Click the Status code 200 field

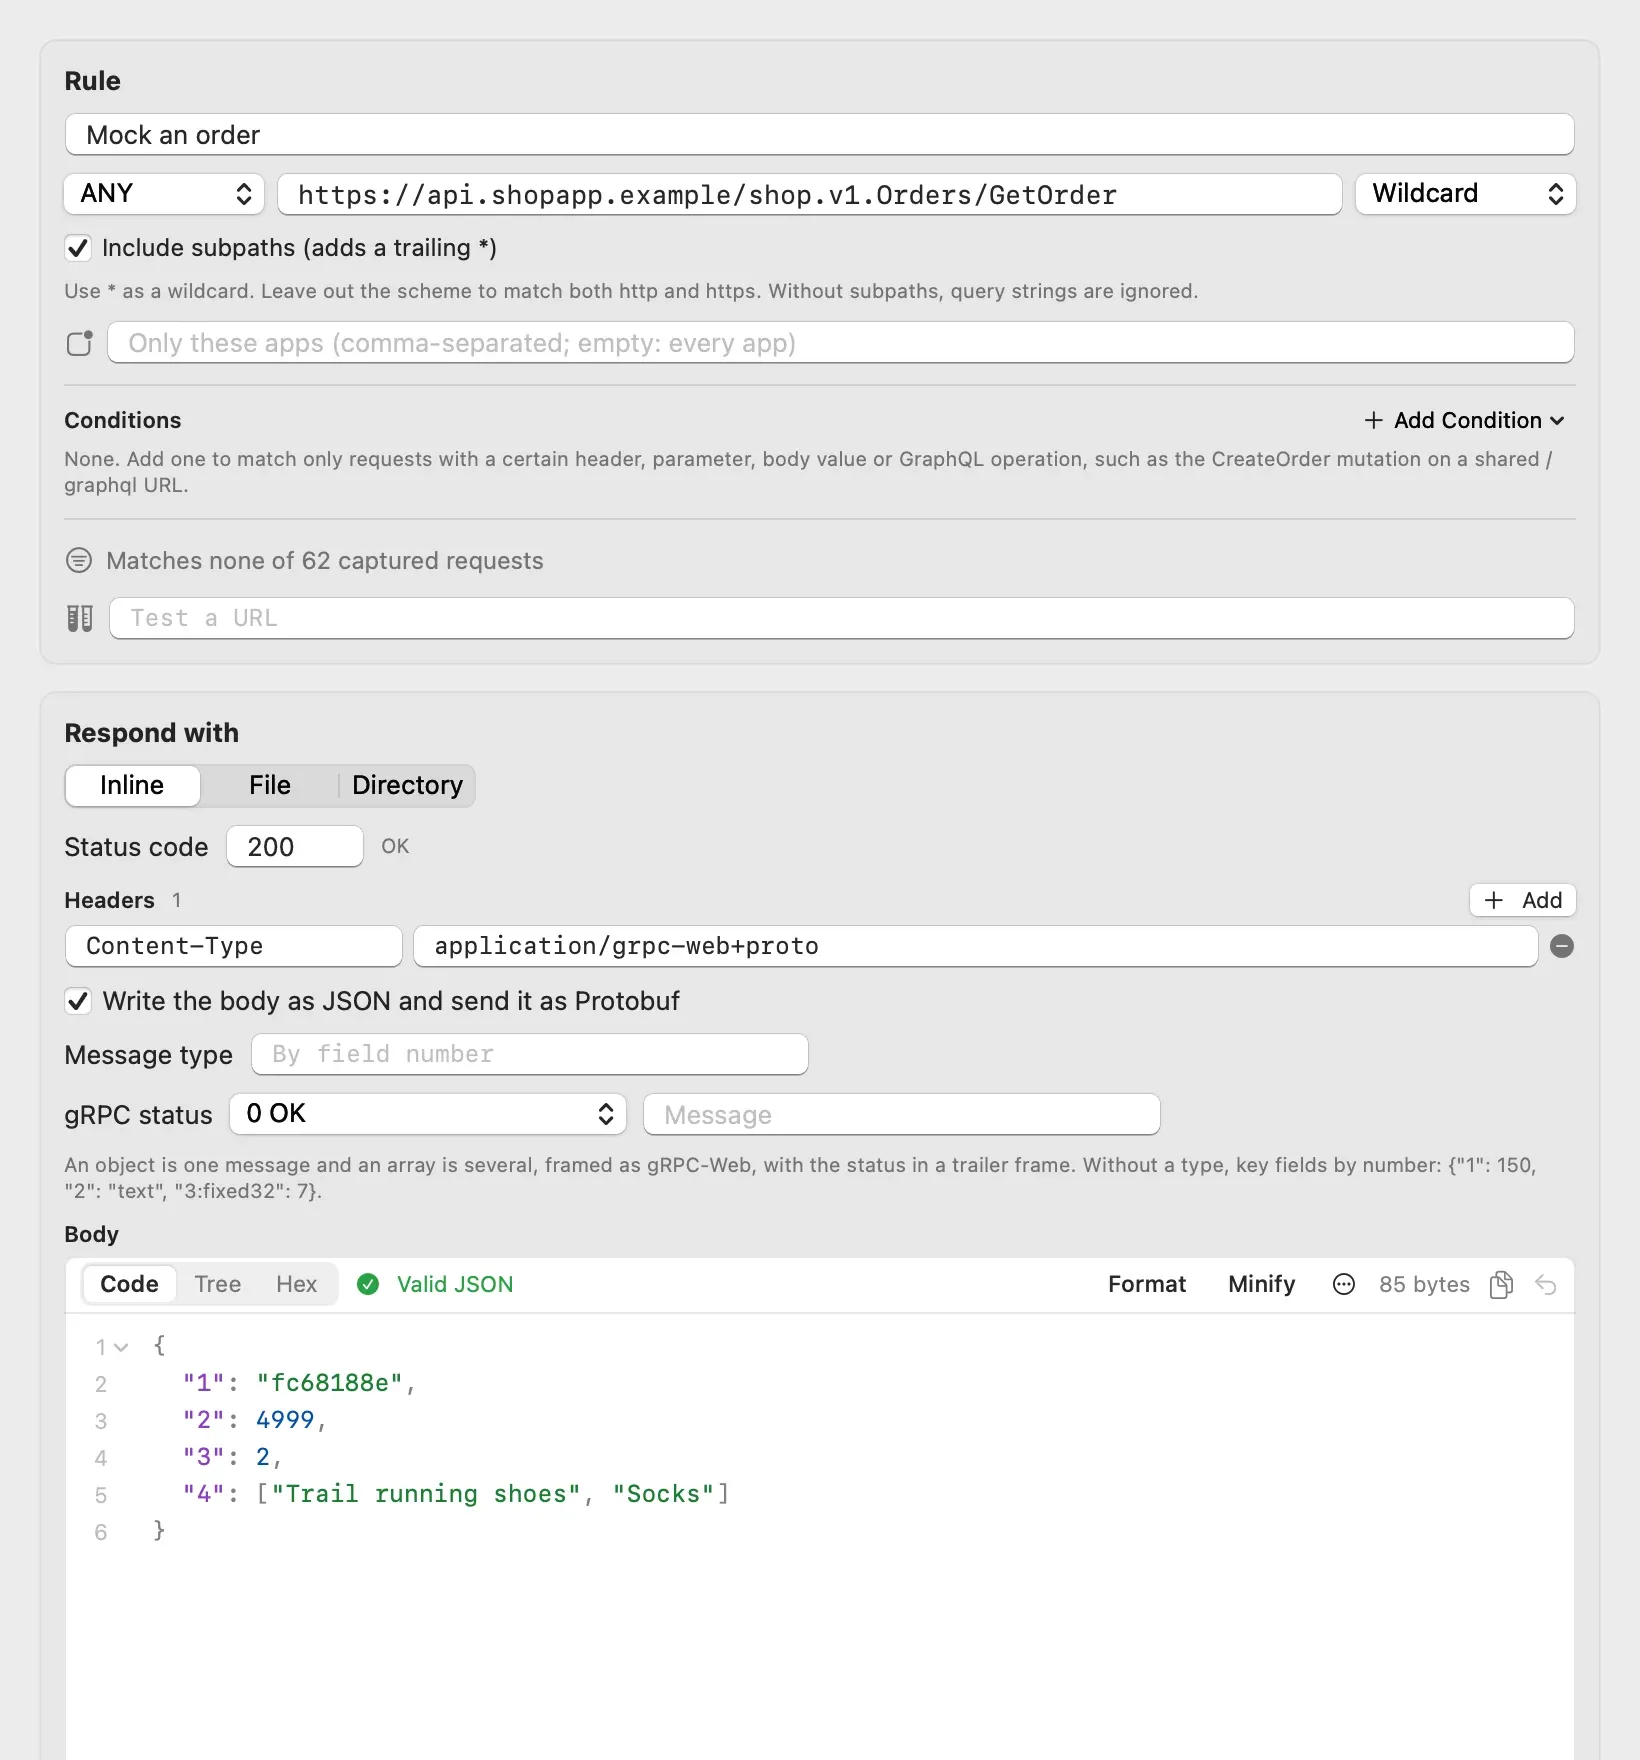(x=295, y=846)
